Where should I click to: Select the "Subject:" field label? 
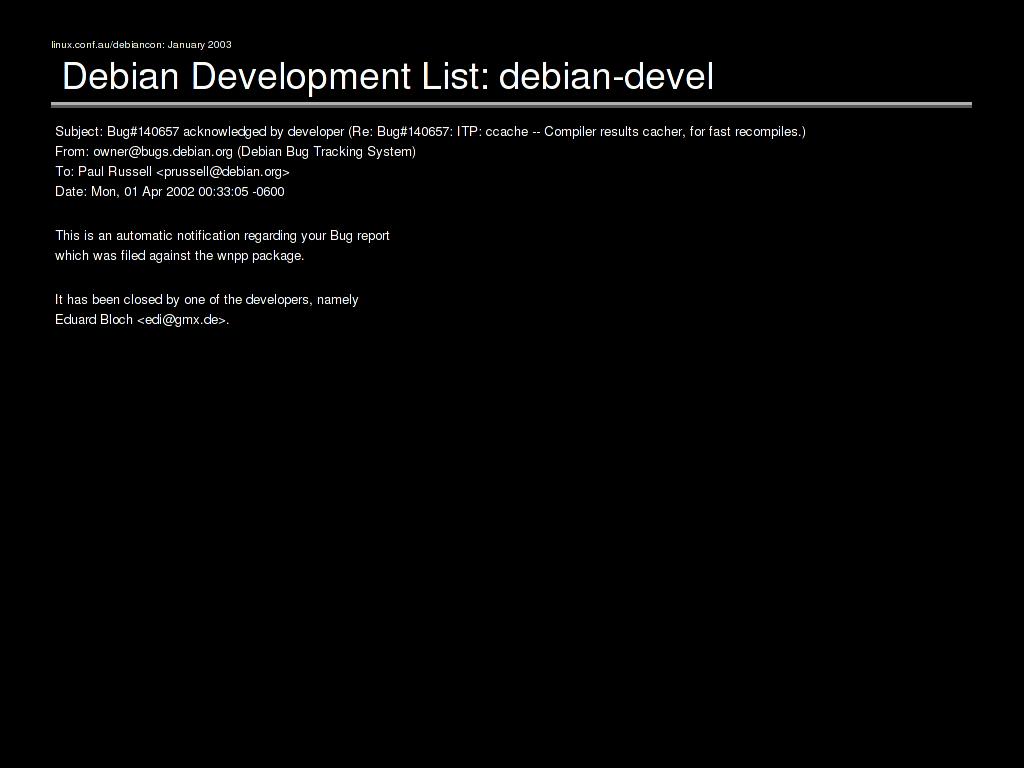79,132
